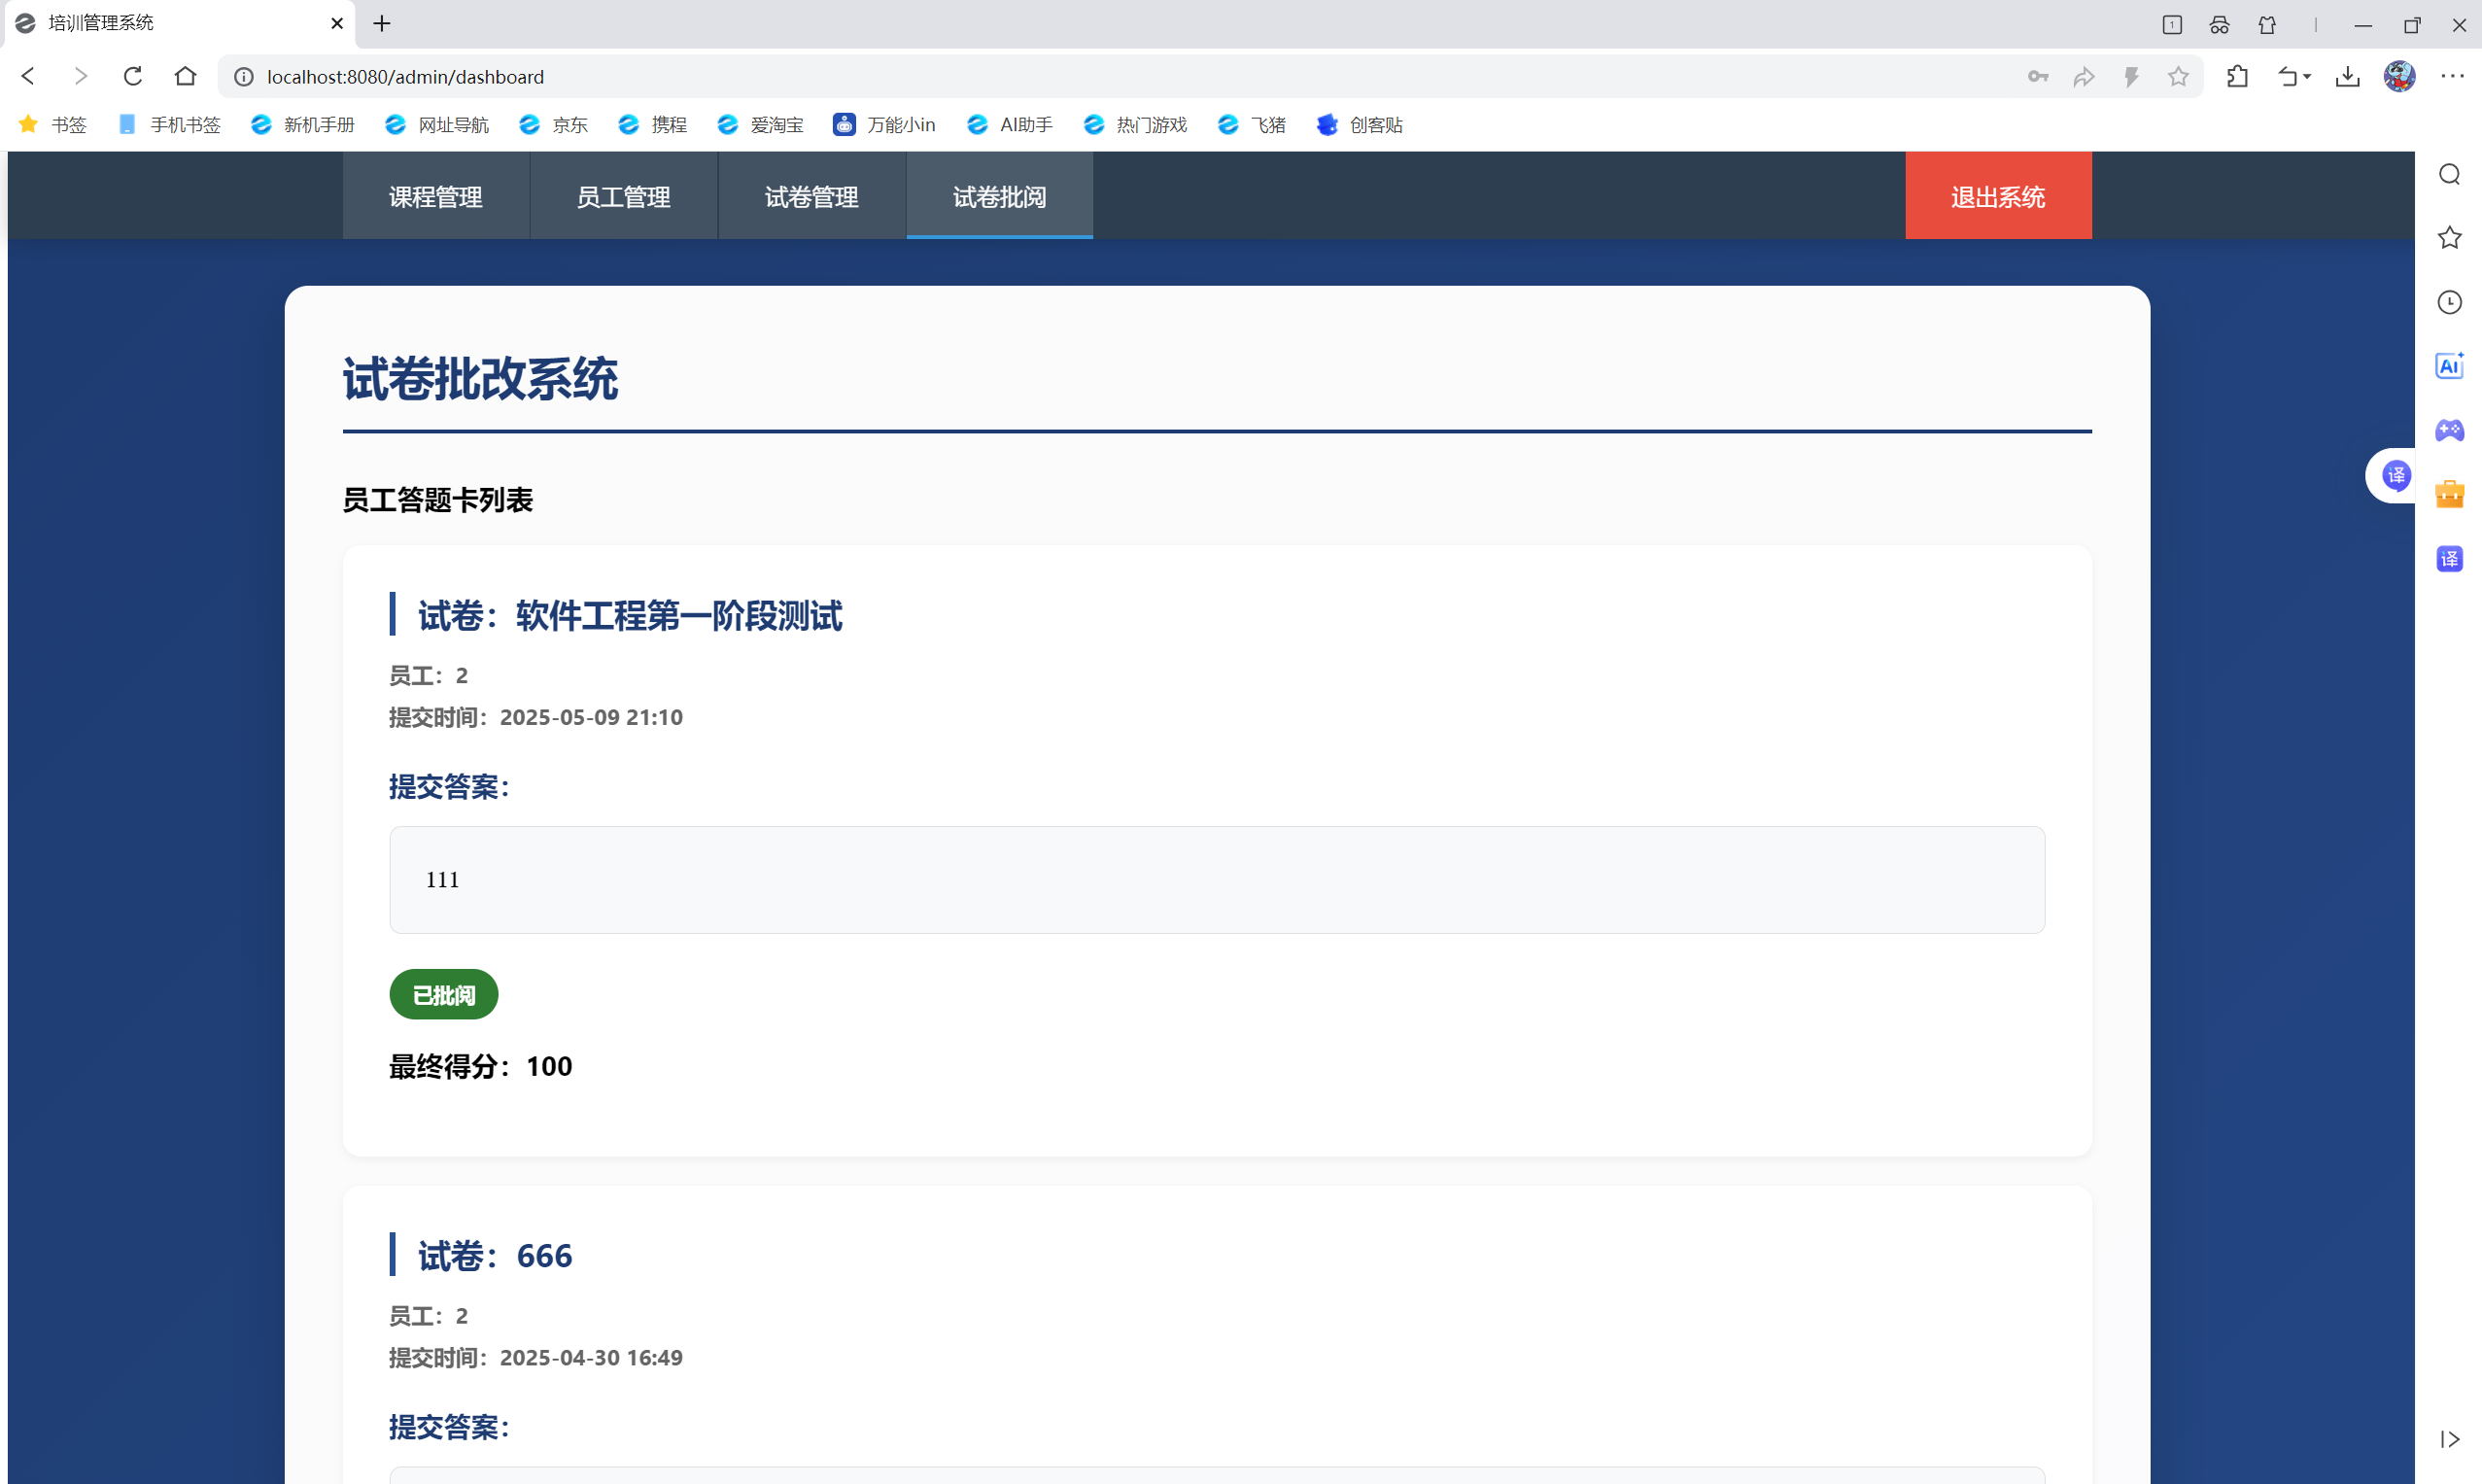Open the sidebar favorites star panel
The image size is (2482, 1484).
click(2449, 238)
